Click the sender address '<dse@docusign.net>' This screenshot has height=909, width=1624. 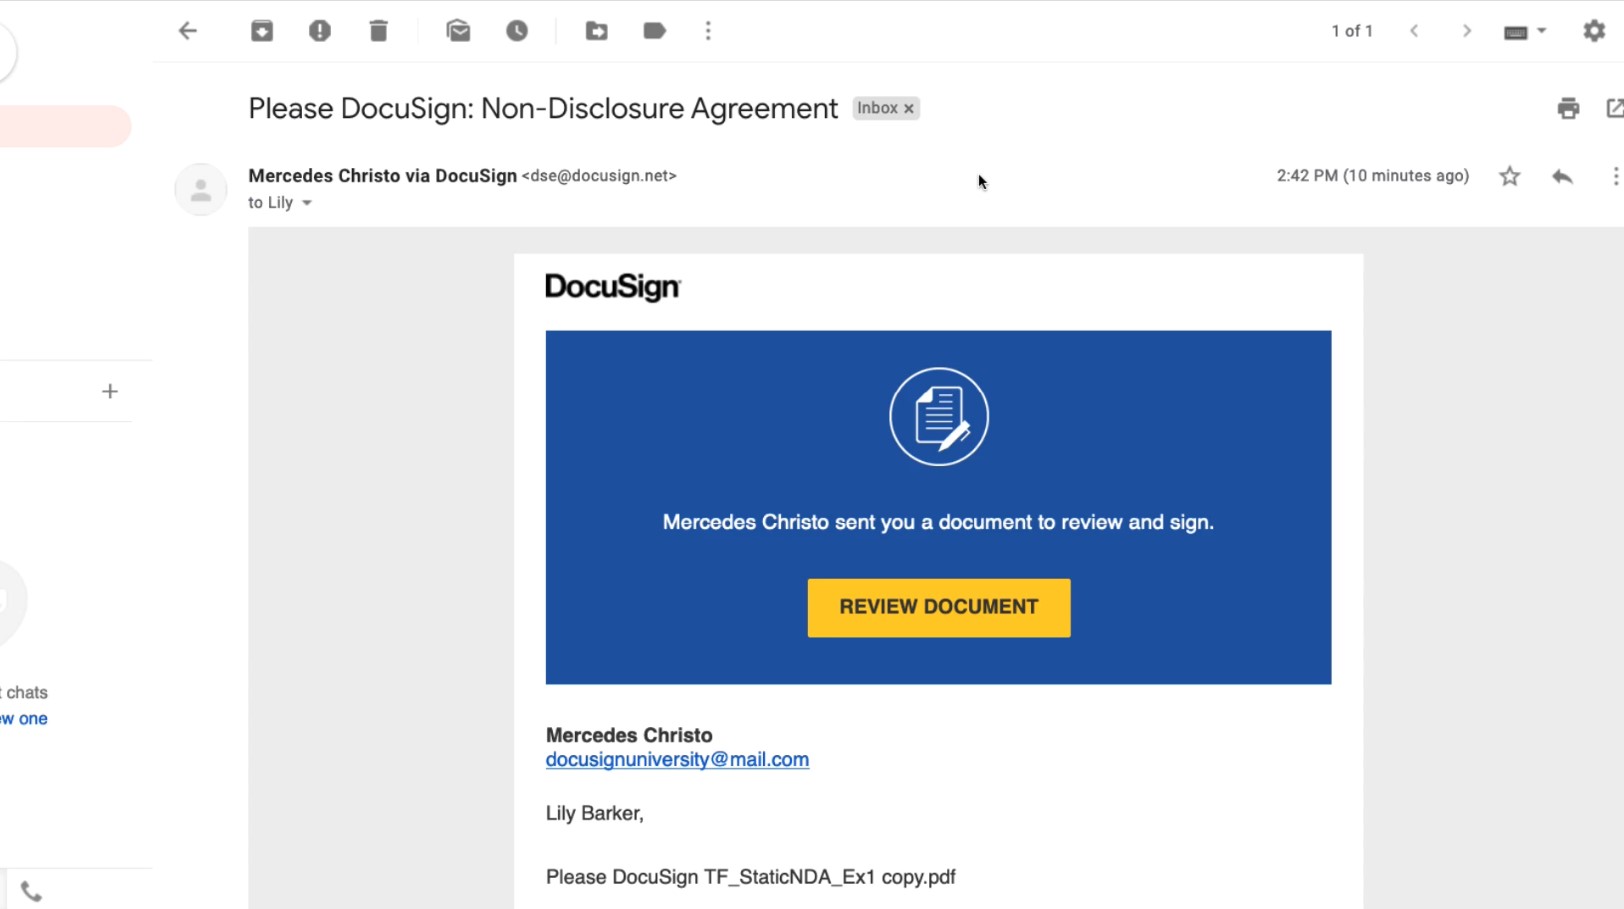[599, 176]
